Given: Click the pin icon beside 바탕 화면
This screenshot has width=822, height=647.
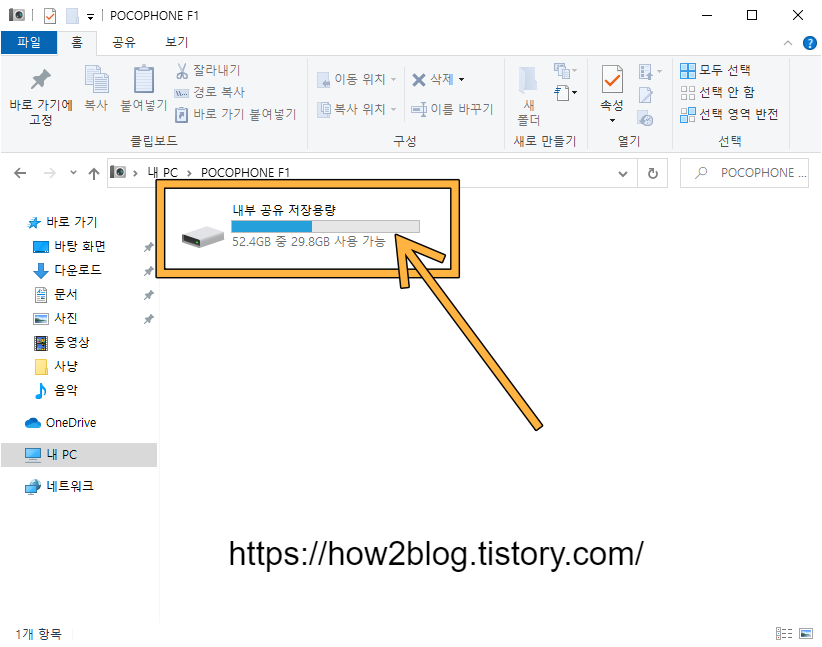Looking at the screenshot, I should point(149,246).
